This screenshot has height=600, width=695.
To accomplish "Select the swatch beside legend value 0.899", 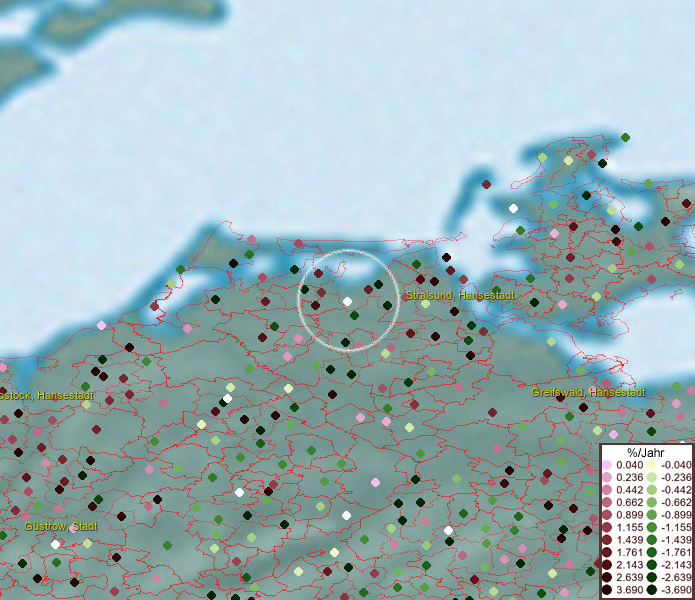I will point(607,515).
